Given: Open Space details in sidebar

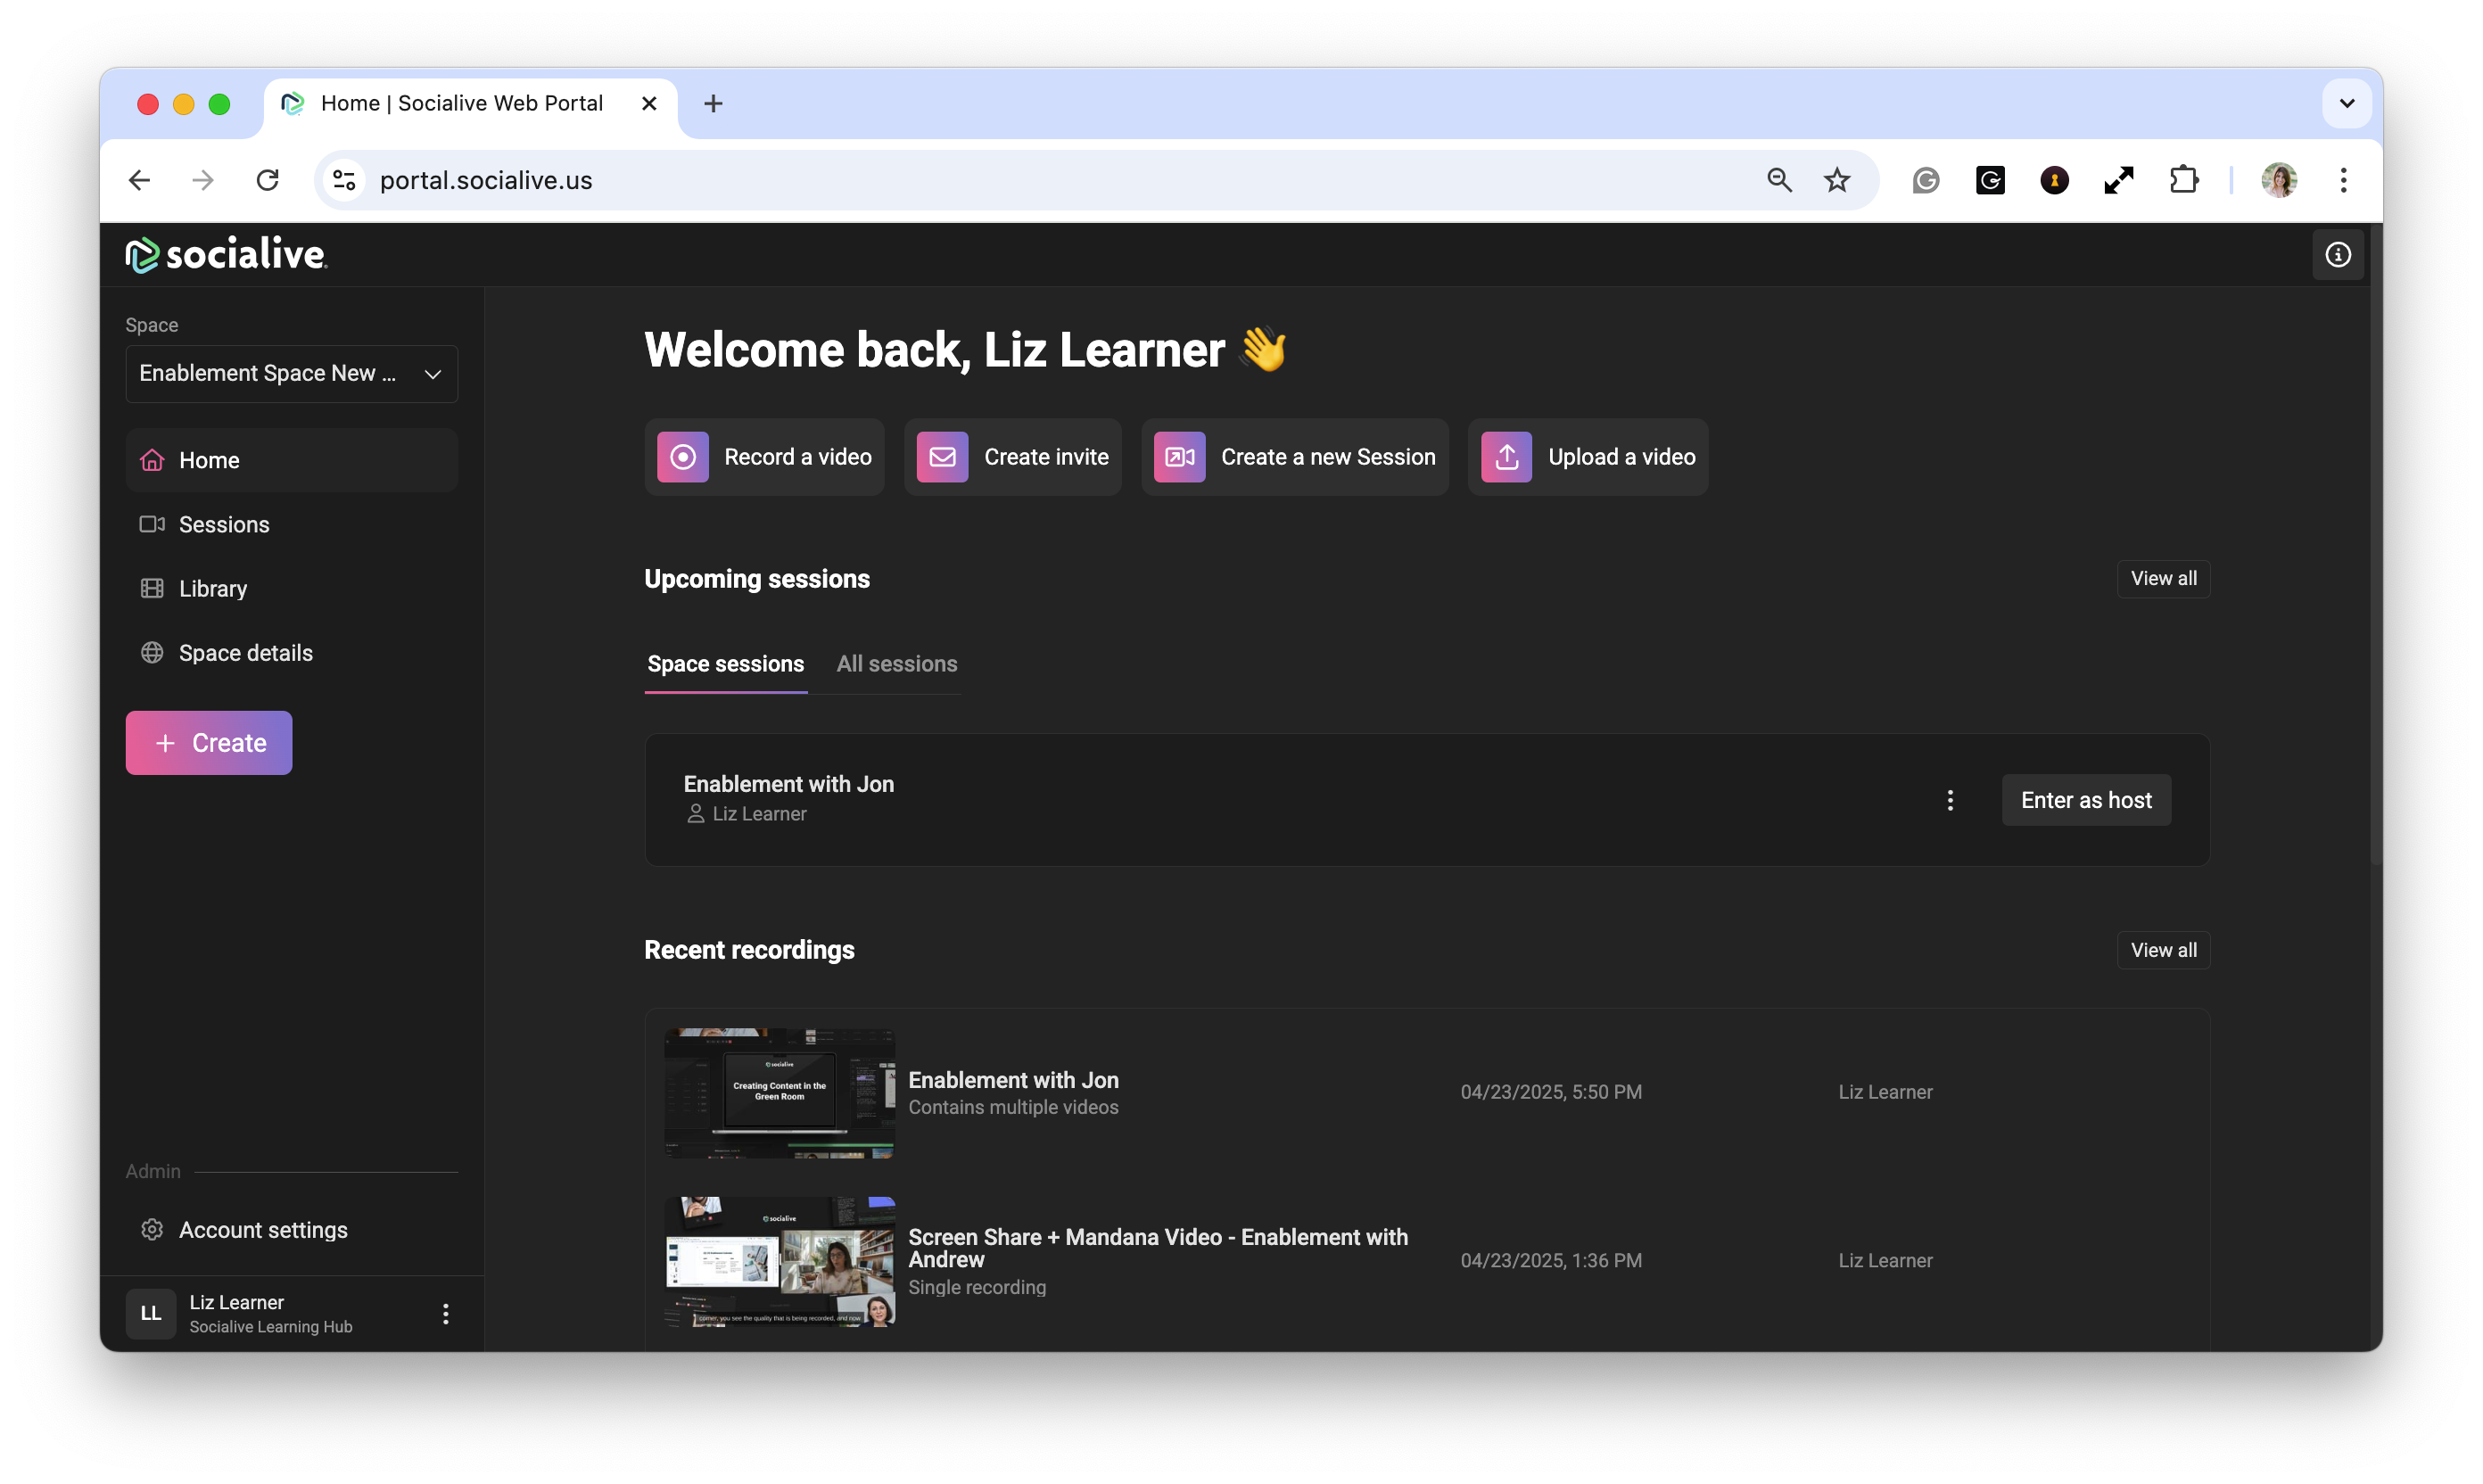Looking at the screenshot, I should [245, 653].
